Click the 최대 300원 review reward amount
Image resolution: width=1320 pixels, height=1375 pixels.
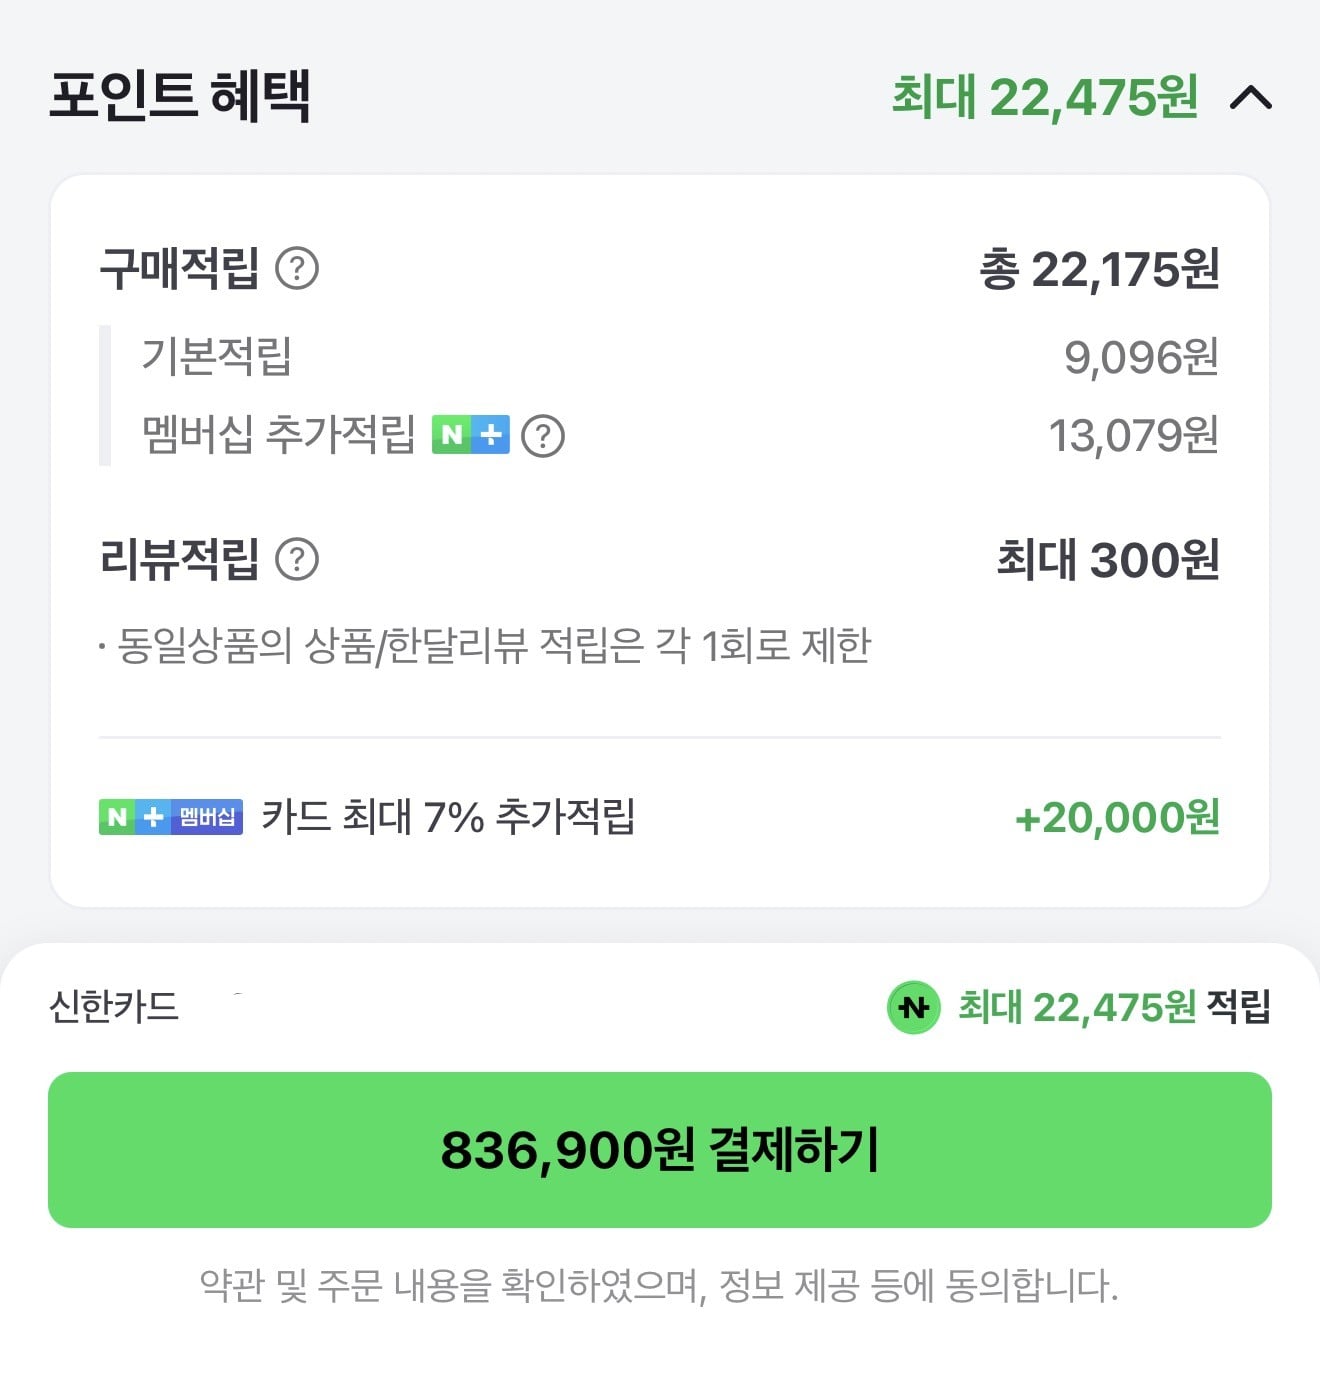click(1108, 560)
